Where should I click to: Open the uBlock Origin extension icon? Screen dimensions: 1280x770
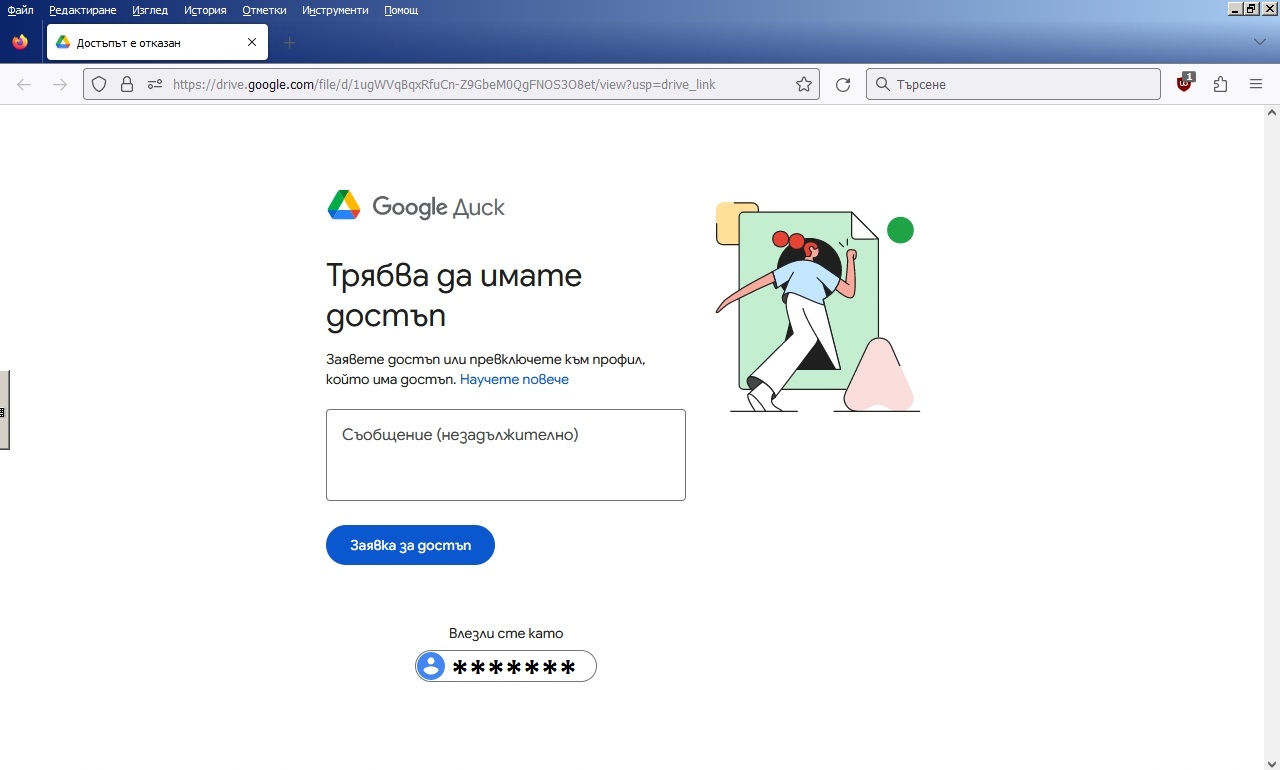coord(1185,84)
